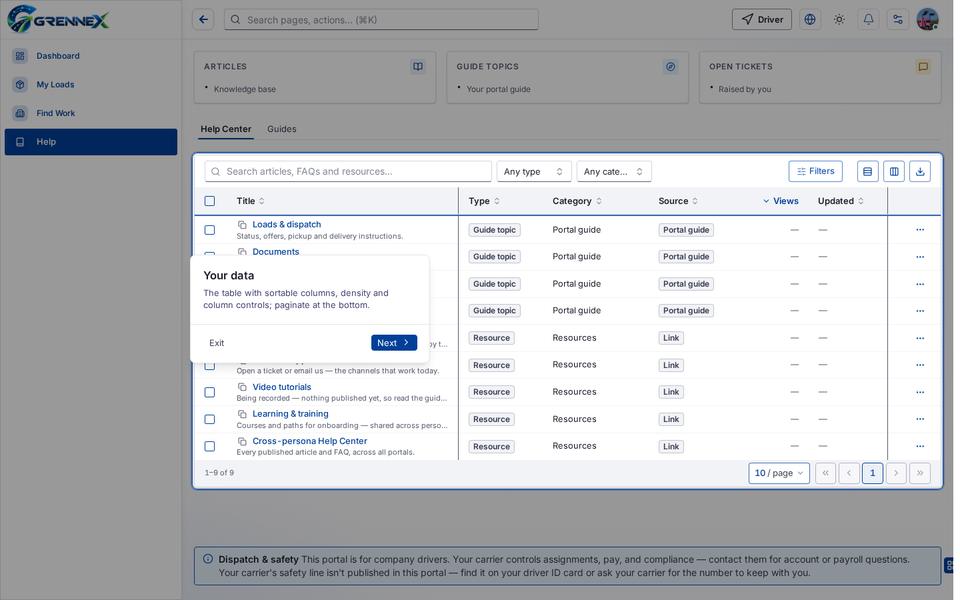Open the Learning & training link

pos(290,414)
